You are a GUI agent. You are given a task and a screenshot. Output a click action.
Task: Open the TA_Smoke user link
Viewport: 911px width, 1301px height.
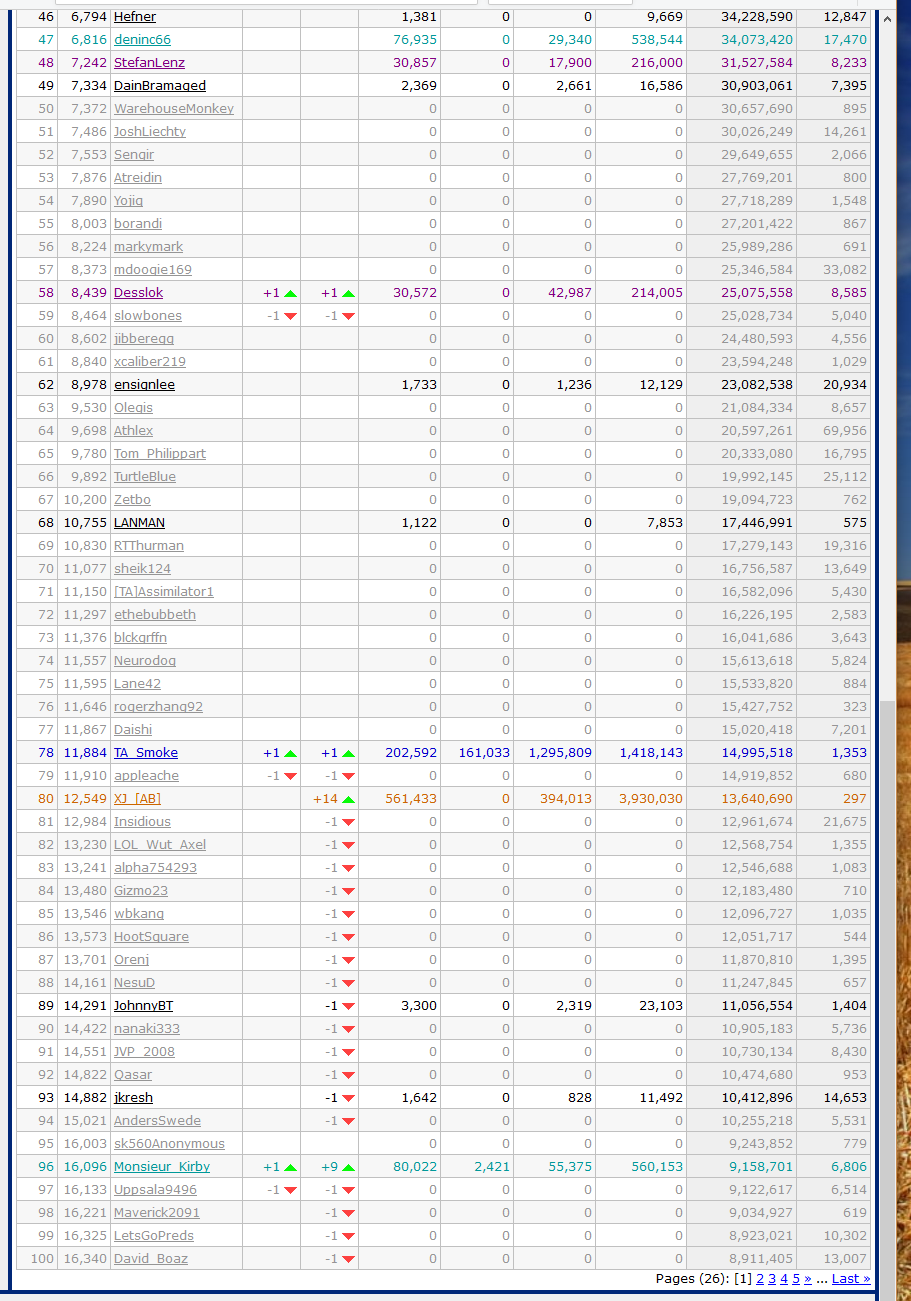[x=146, y=753]
